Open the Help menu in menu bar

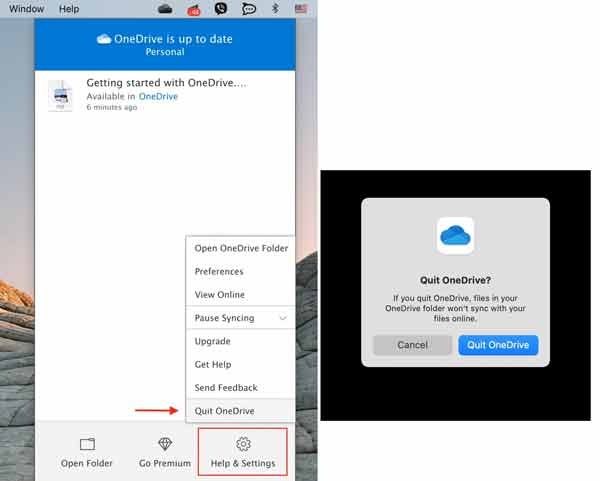tap(69, 8)
